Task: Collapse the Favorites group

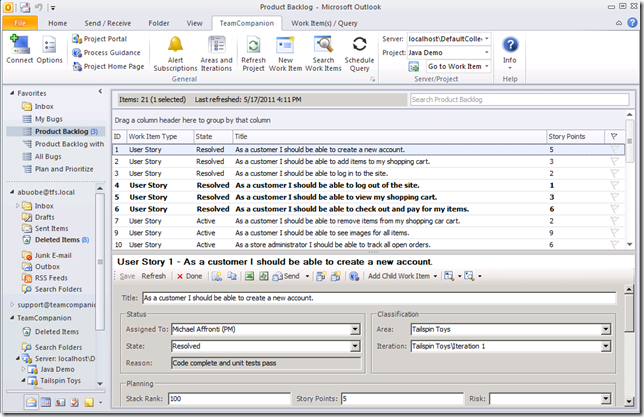Action: pyautogui.click(x=12, y=93)
